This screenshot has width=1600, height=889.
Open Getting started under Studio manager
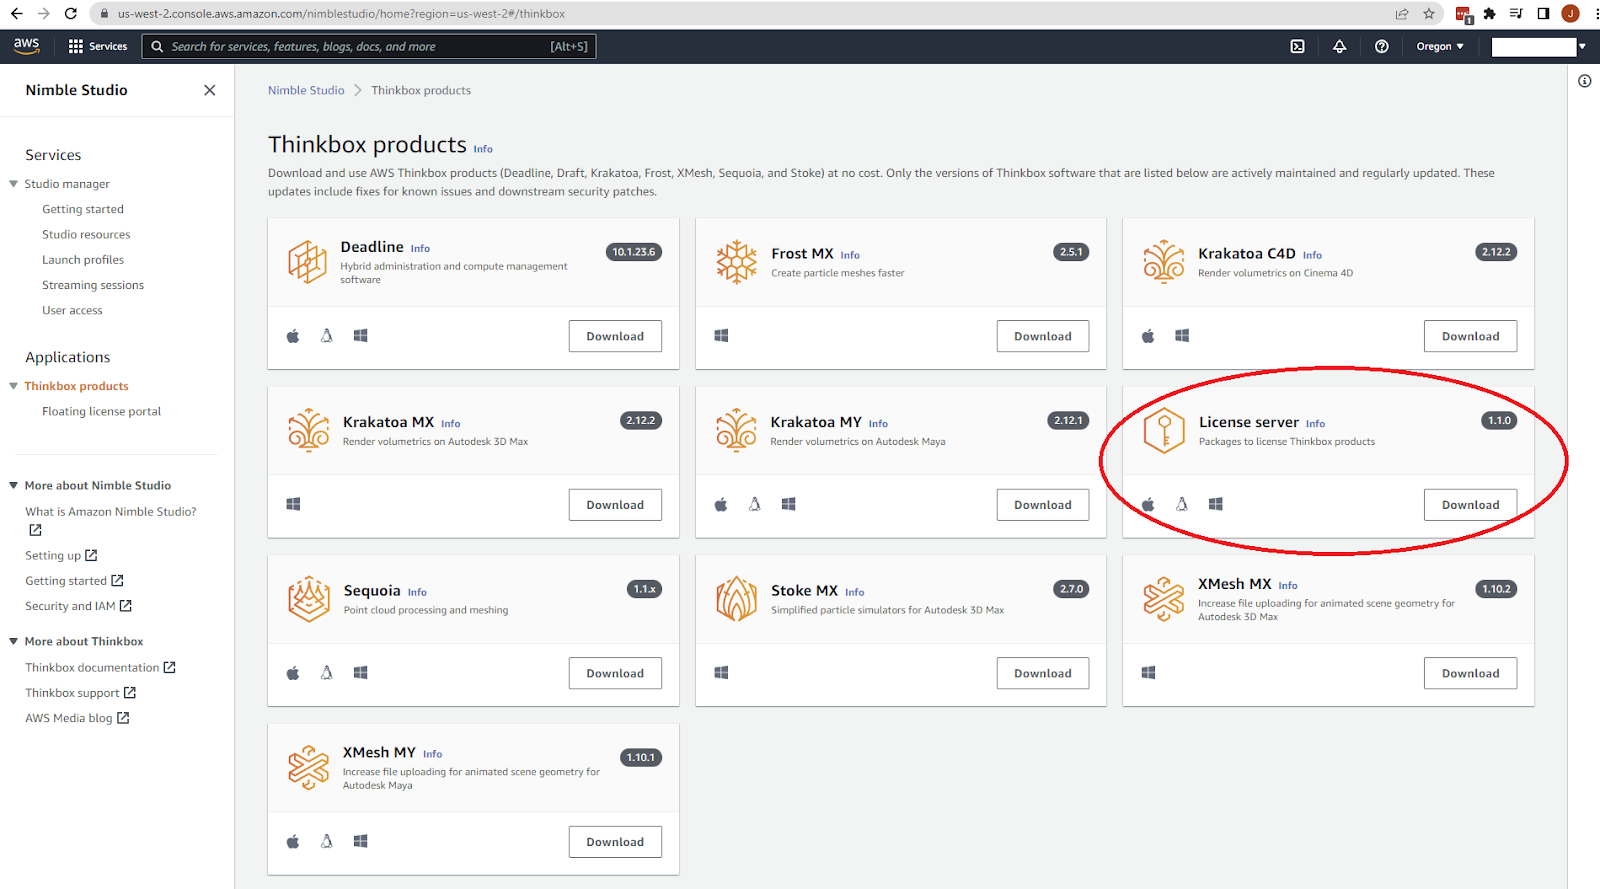pos(83,209)
